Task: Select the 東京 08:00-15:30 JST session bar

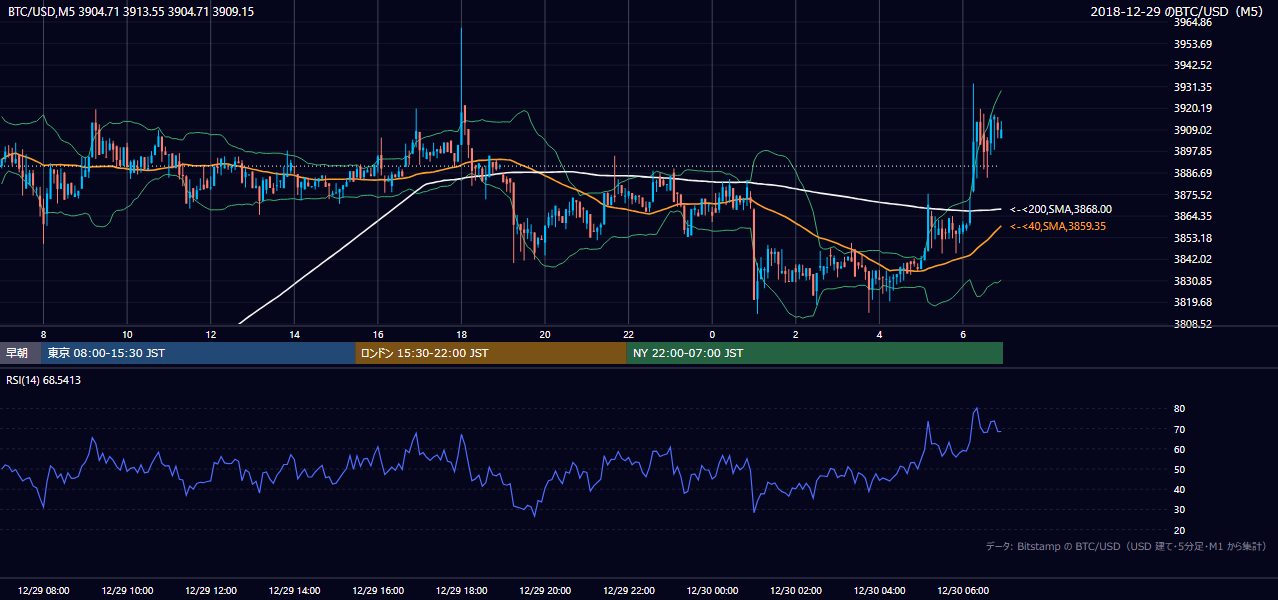Action: (x=198, y=353)
